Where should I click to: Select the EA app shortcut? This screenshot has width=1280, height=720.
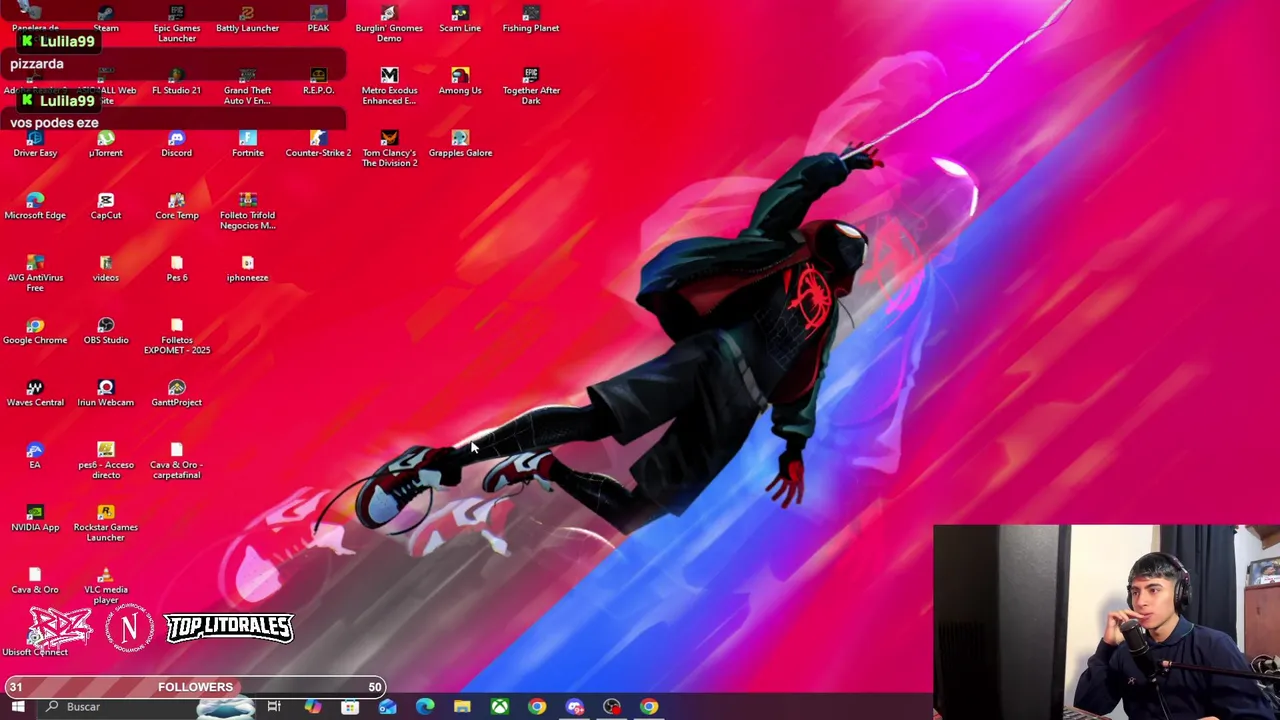point(35,455)
